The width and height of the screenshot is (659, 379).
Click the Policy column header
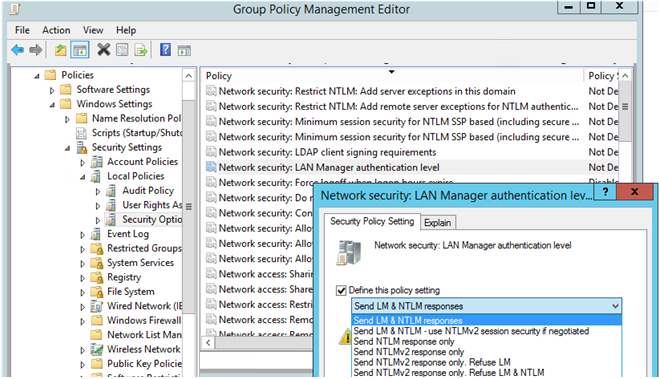pyautogui.click(x=393, y=76)
